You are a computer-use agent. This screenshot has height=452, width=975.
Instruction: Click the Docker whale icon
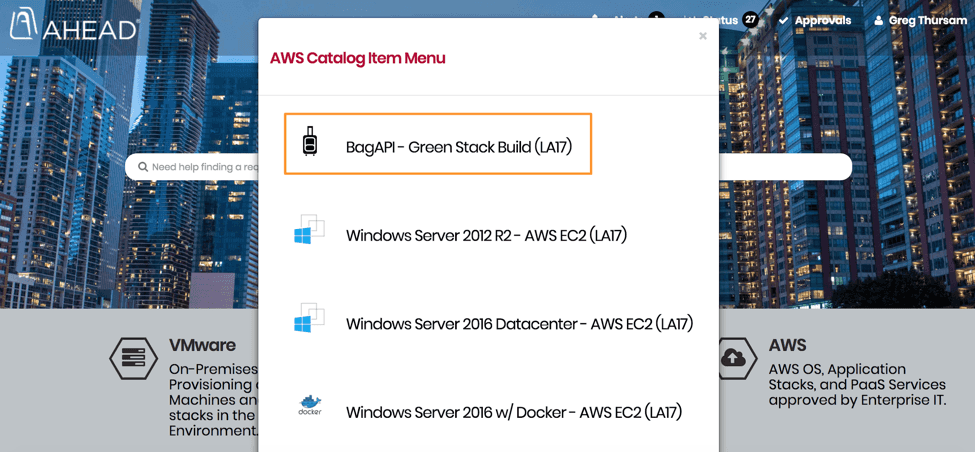click(310, 405)
